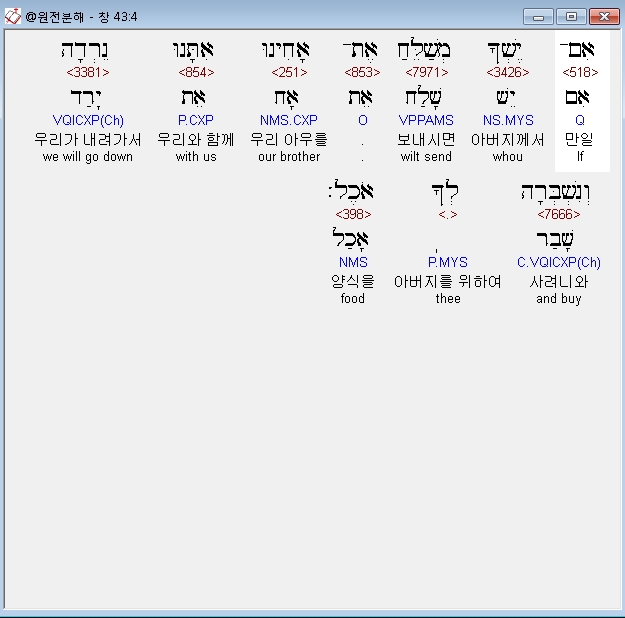Click the app icon in the title bar
The height and width of the screenshot is (618, 625).
pos(12,16)
